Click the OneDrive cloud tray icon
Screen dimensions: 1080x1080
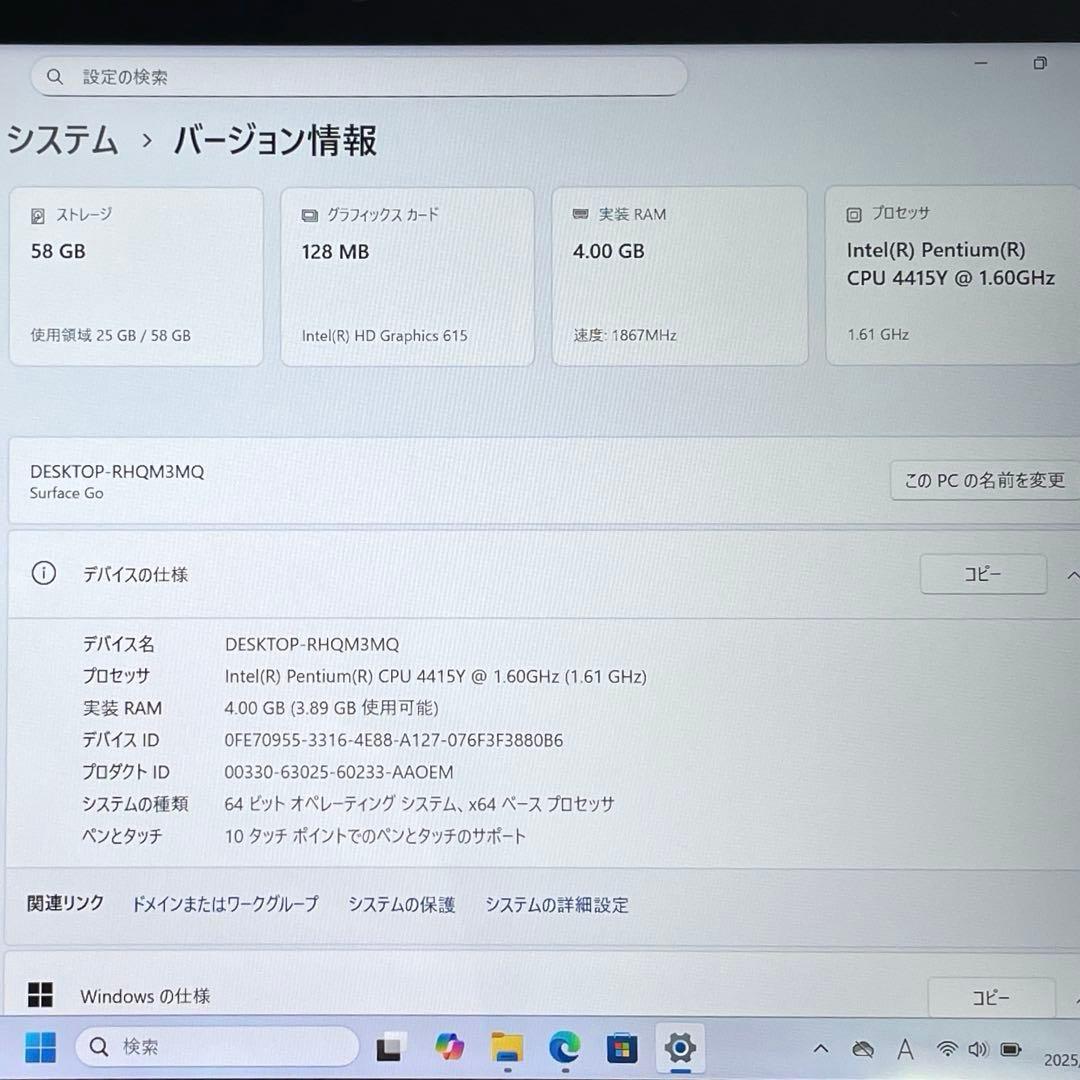pyautogui.click(x=863, y=1050)
